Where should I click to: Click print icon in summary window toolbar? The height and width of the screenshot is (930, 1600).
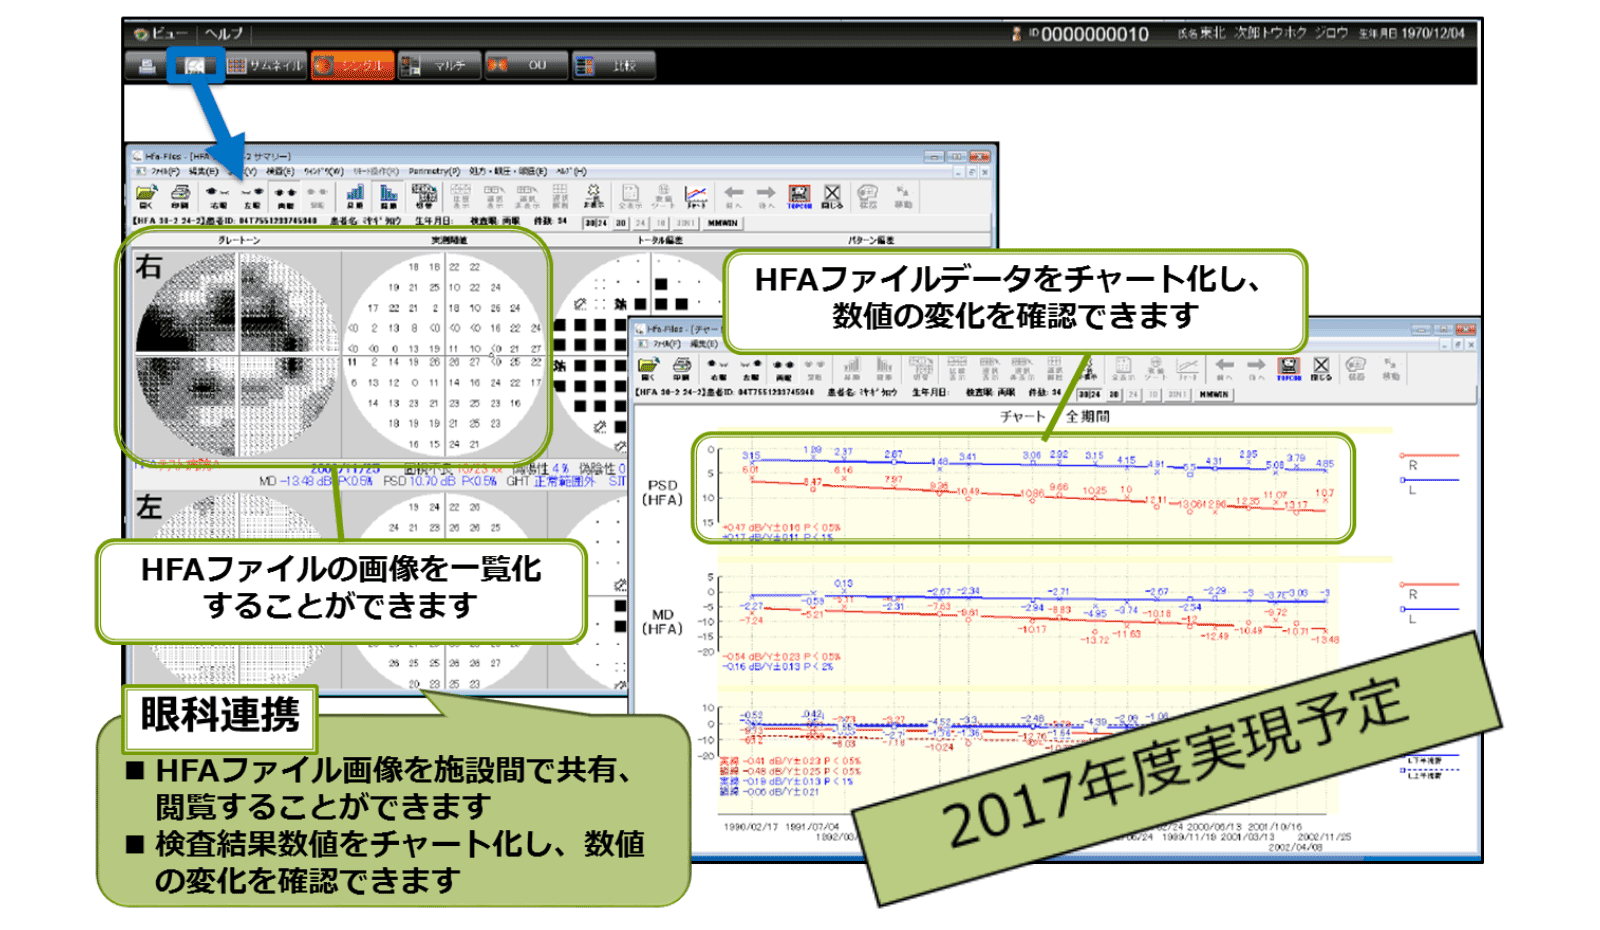click(180, 196)
